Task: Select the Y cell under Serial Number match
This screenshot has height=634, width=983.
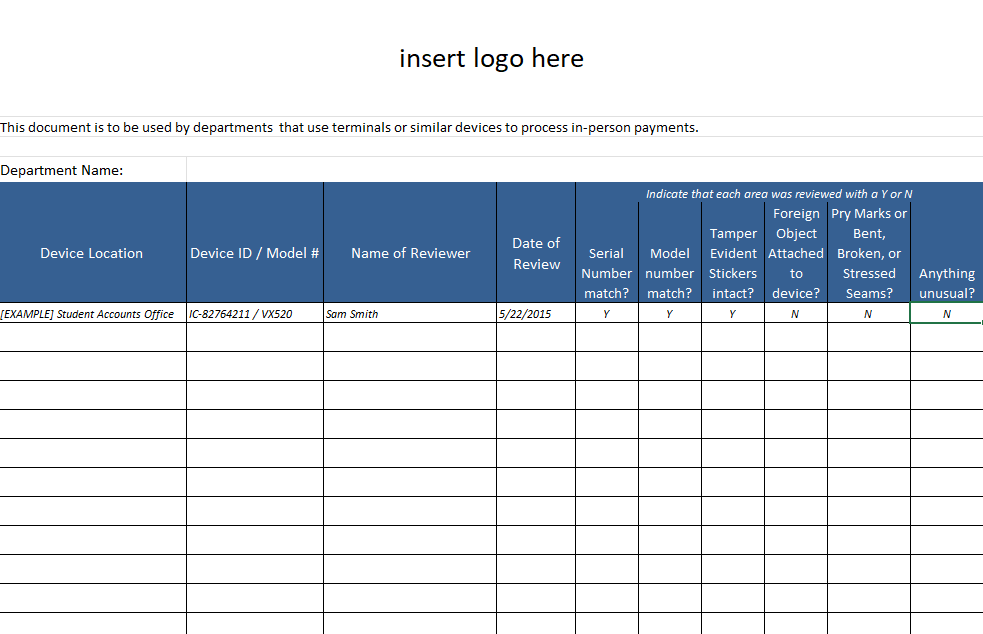Action: (x=607, y=314)
